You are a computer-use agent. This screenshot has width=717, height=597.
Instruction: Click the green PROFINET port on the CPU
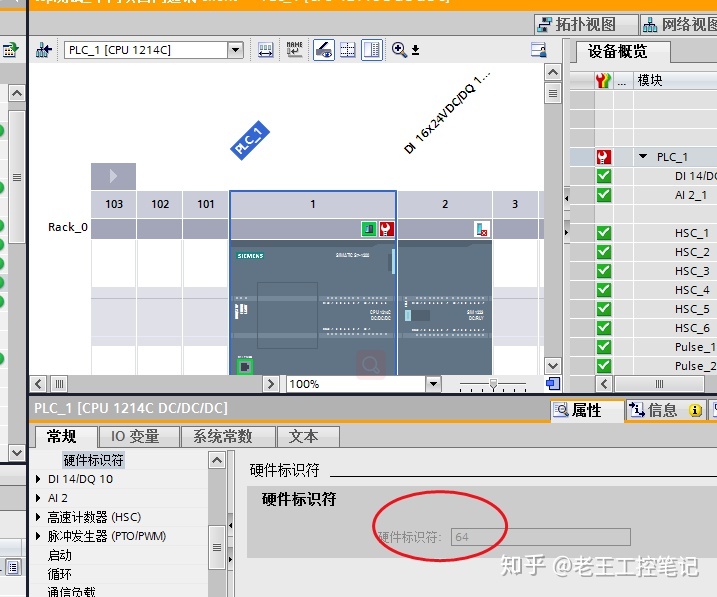tap(245, 366)
